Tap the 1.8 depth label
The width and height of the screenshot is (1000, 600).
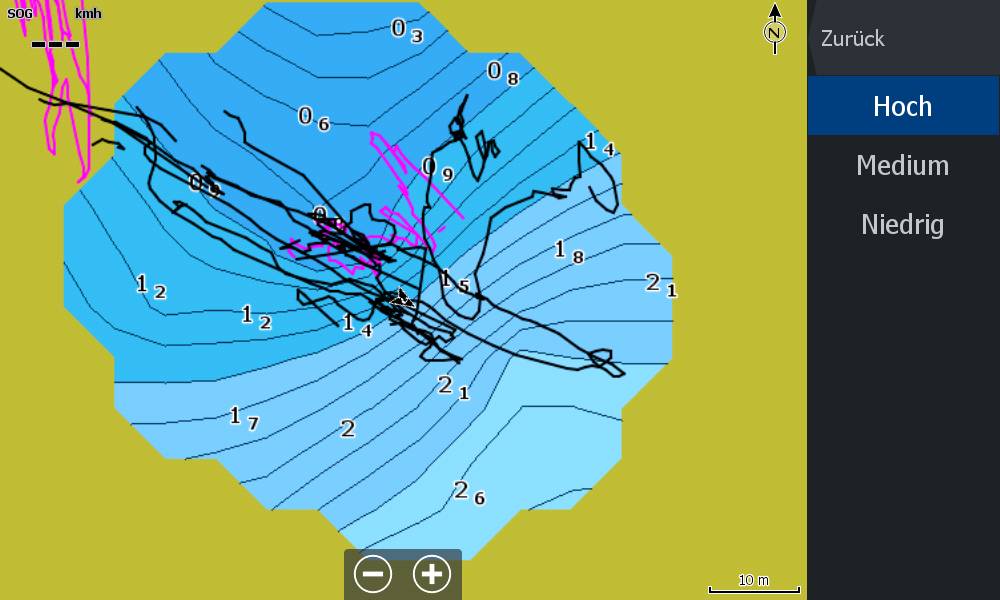click(x=568, y=251)
